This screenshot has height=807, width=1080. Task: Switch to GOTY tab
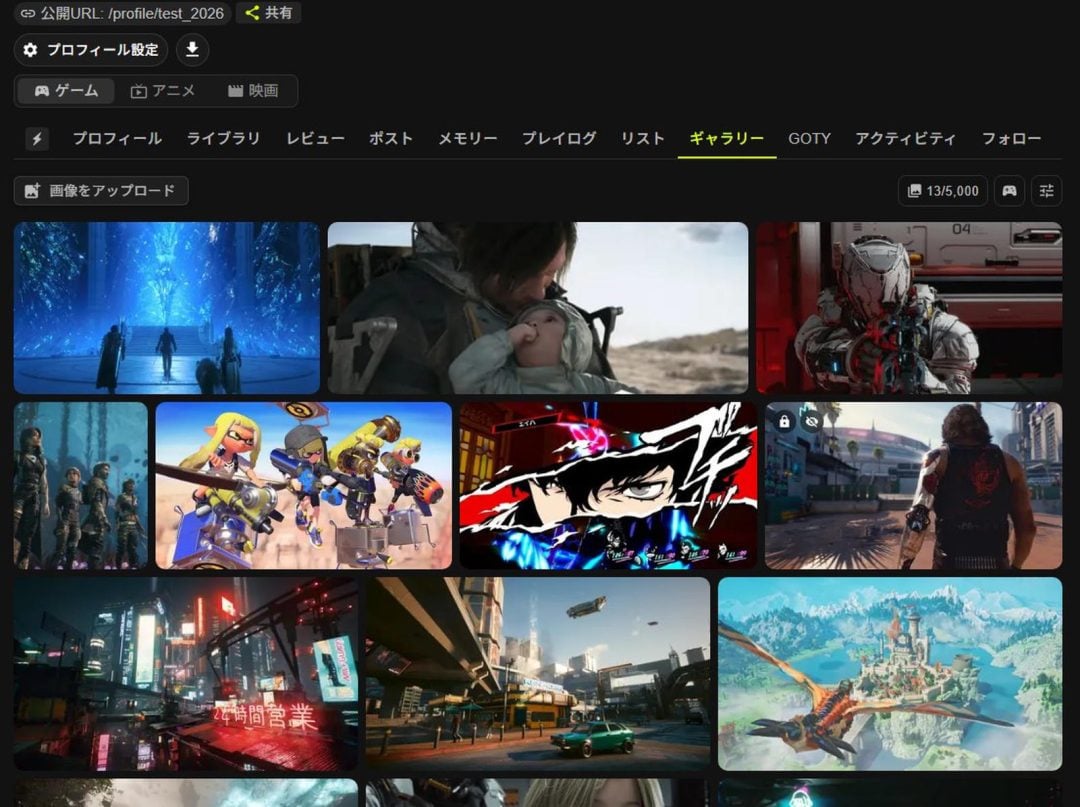809,138
